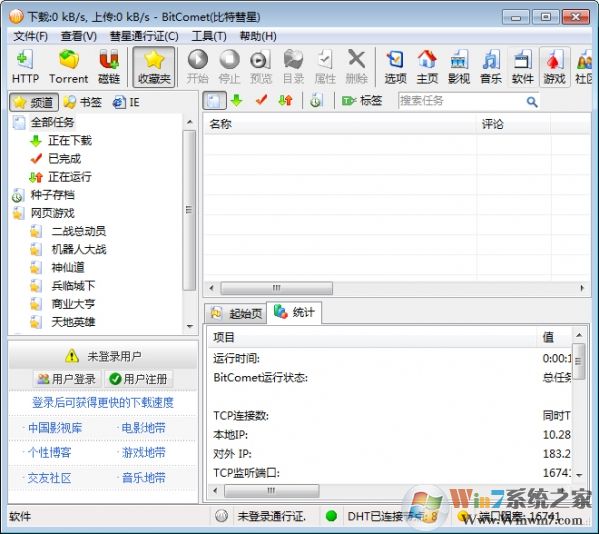Filter downloading tasks with green arrow

point(237,101)
